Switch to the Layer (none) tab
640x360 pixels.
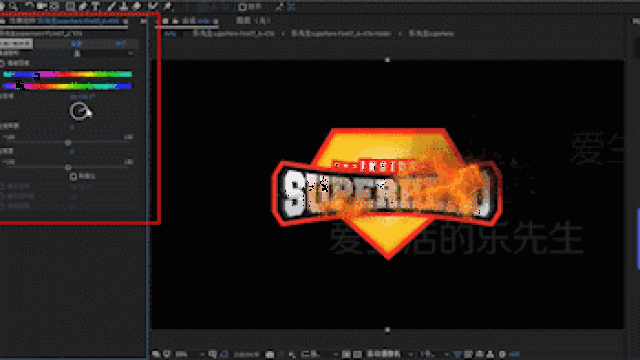click(x=253, y=20)
